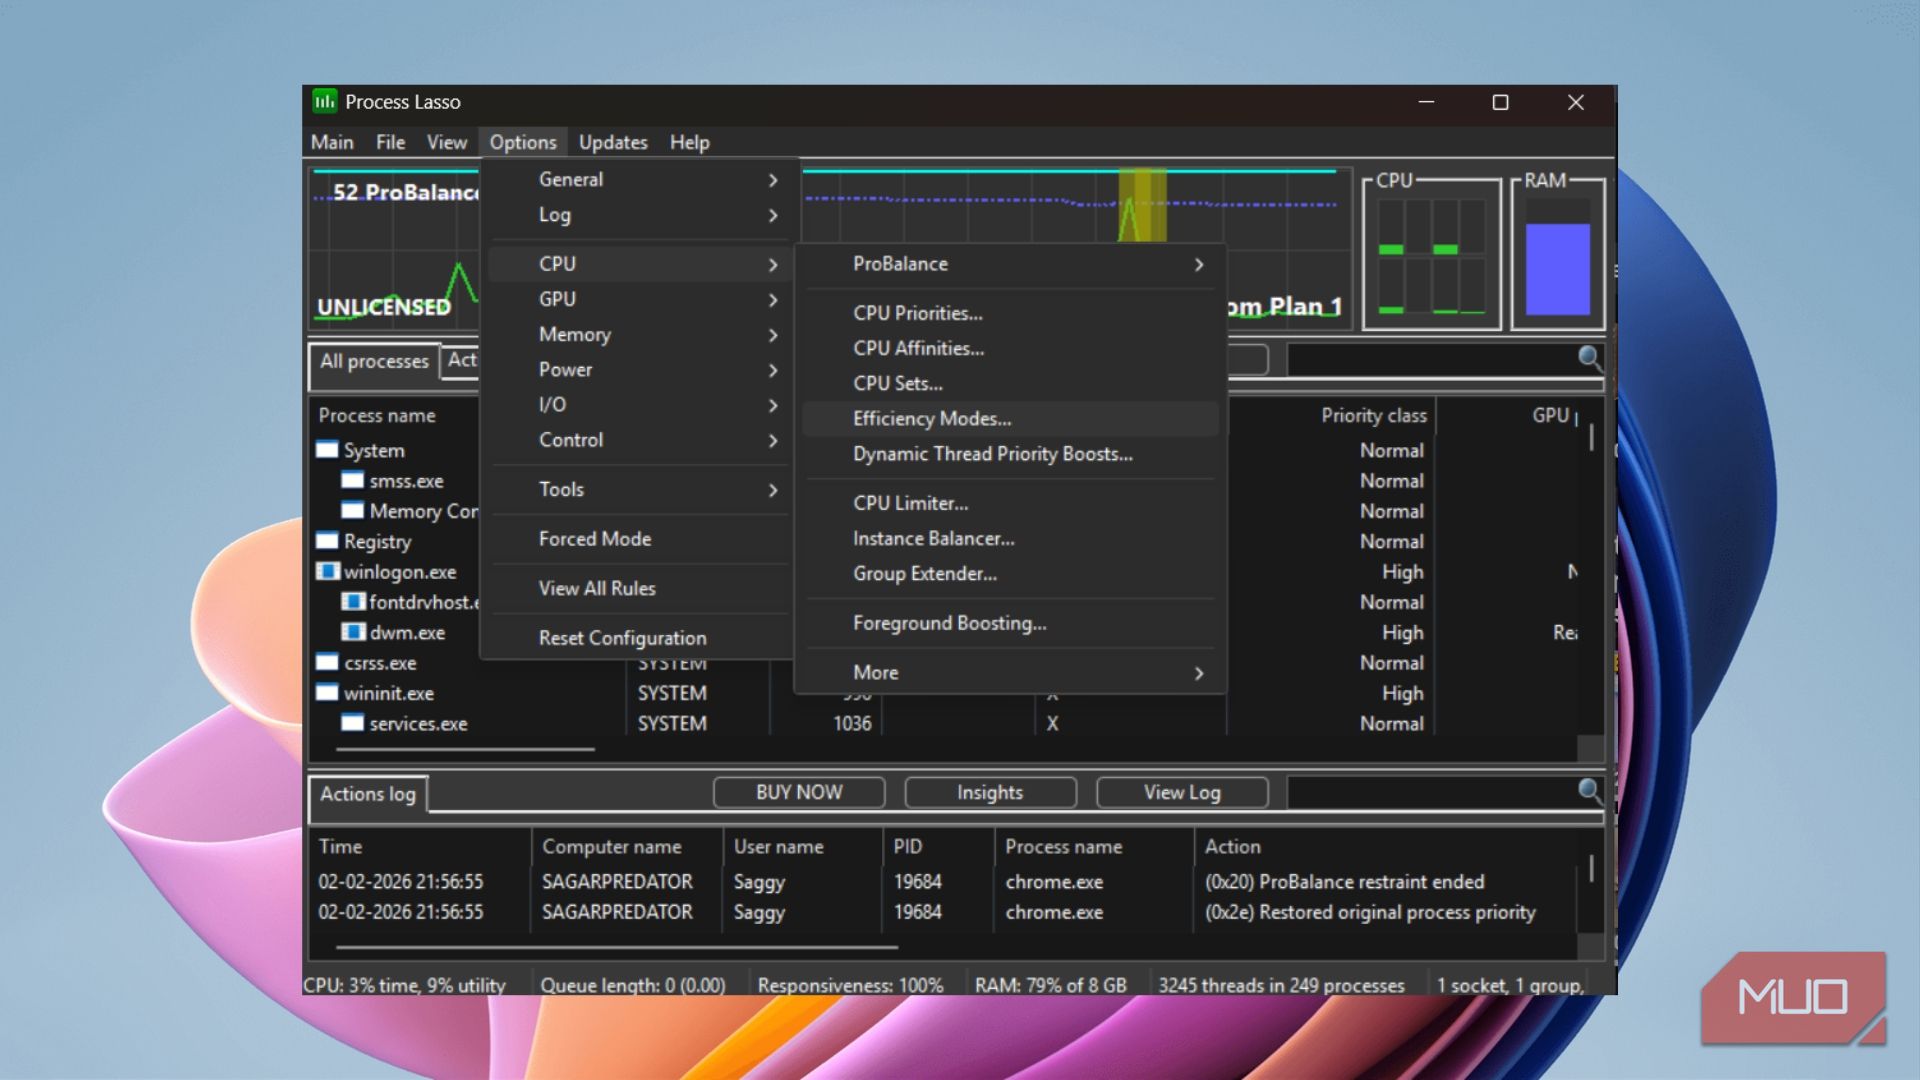Viewport: 1920px width, 1080px height.
Task: Click the winlogon.exe process icon
Action: coord(327,571)
